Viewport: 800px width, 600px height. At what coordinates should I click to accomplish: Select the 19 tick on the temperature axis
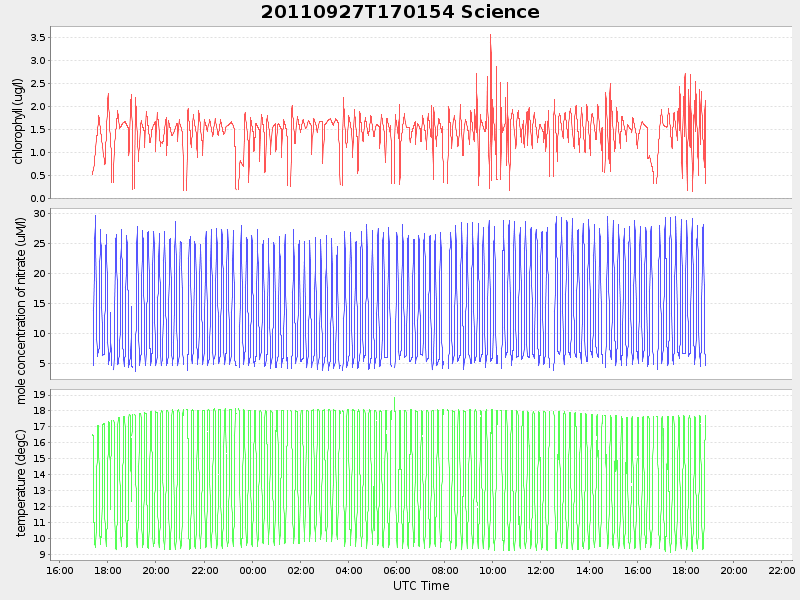click(x=40, y=395)
